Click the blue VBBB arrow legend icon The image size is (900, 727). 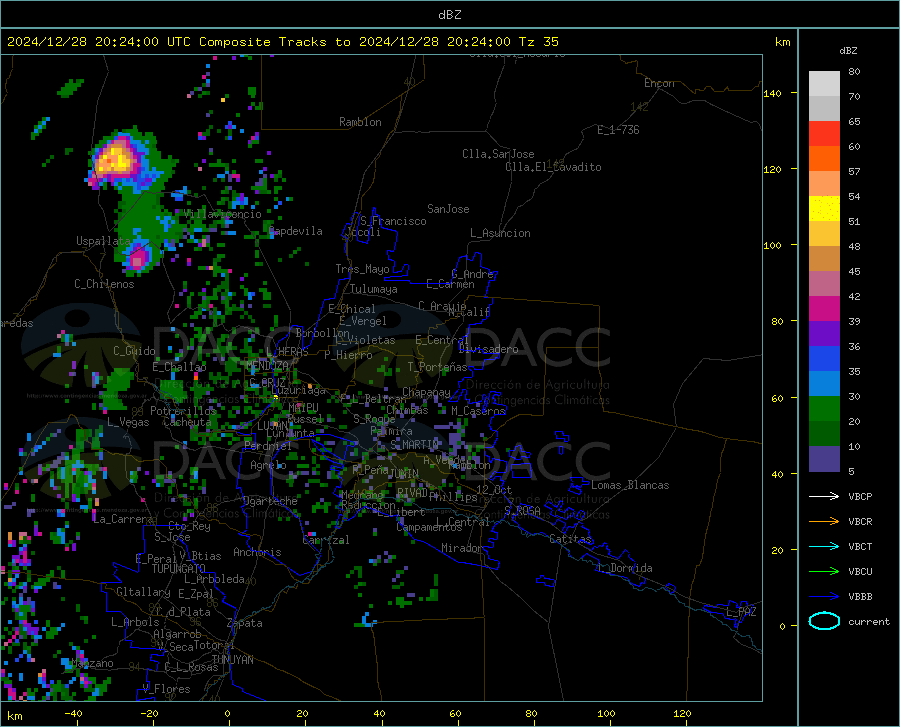[824, 597]
